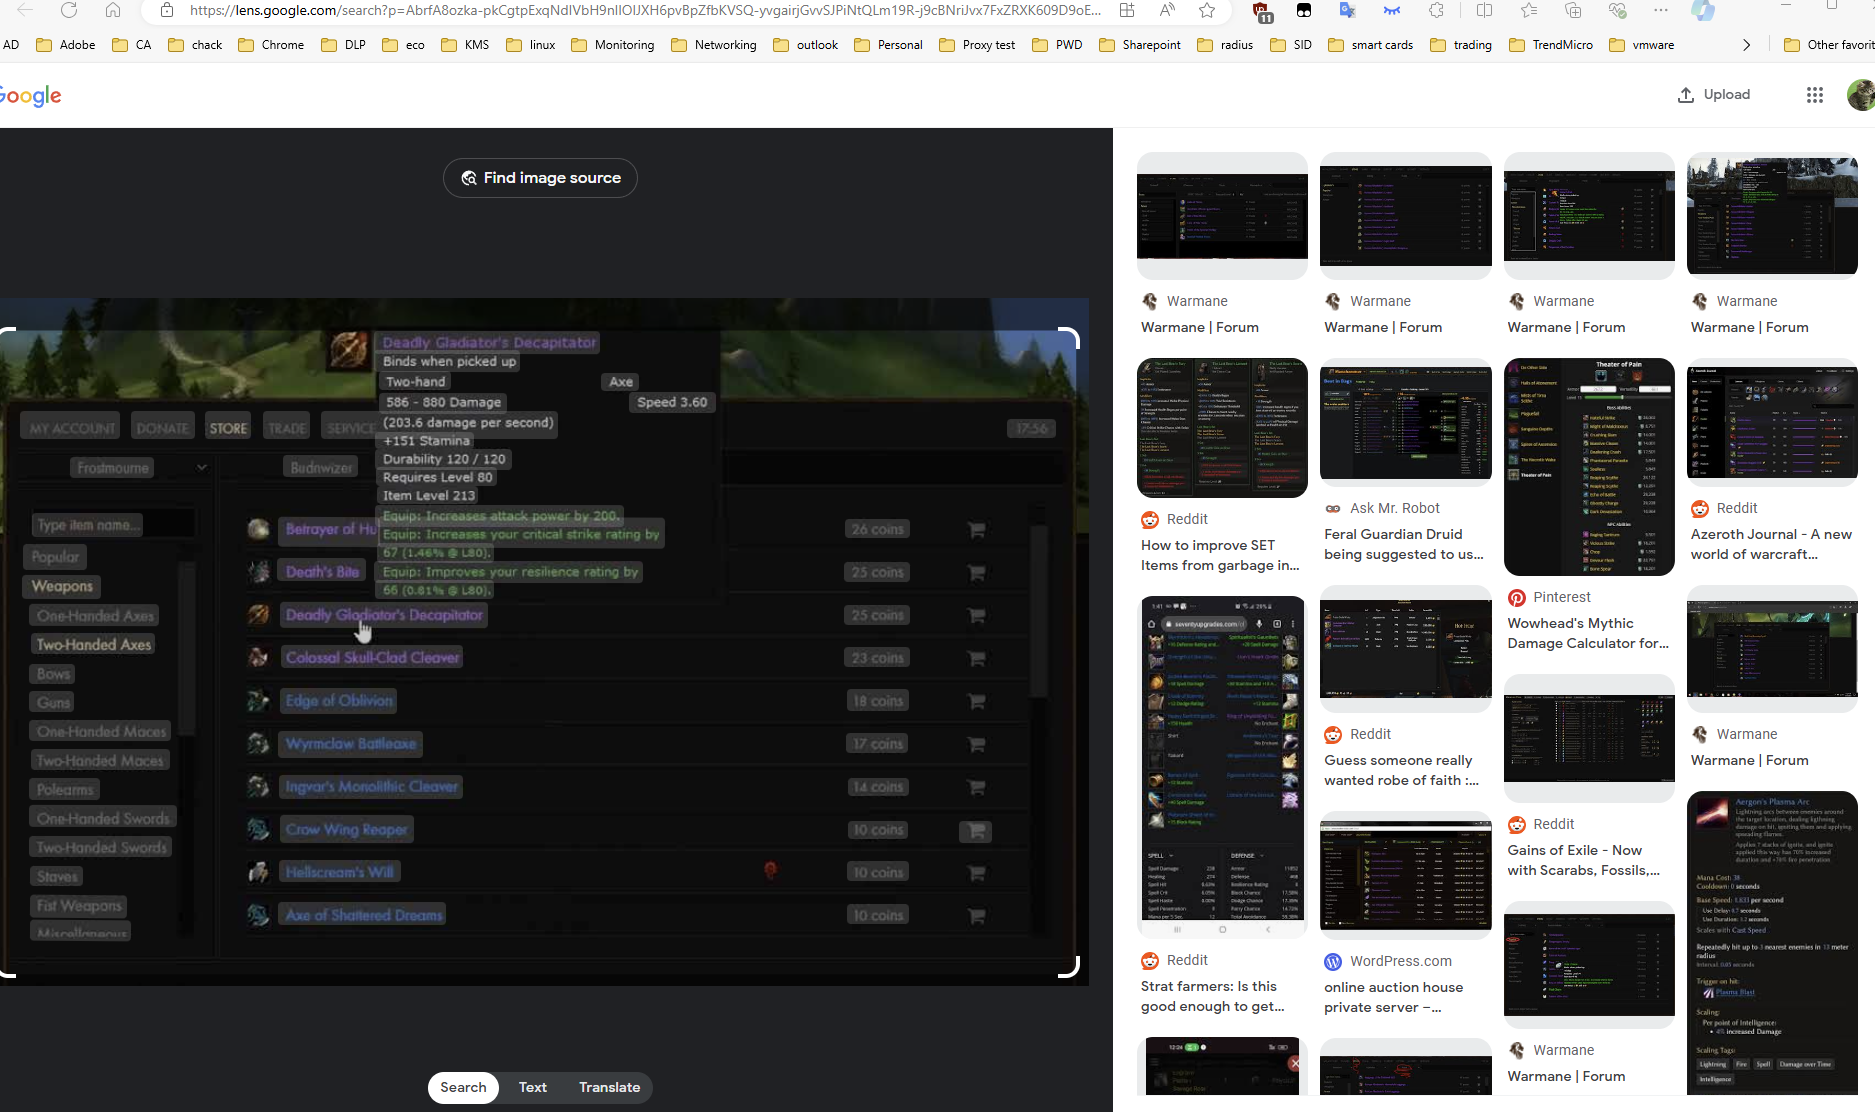Click the Read aloud icon in the address bar
The height and width of the screenshot is (1112, 1875).
(1167, 10)
